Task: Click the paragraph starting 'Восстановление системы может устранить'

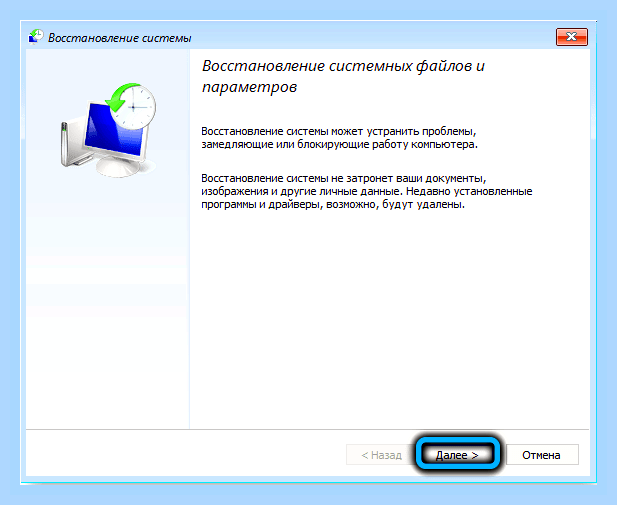Action: [339, 138]
